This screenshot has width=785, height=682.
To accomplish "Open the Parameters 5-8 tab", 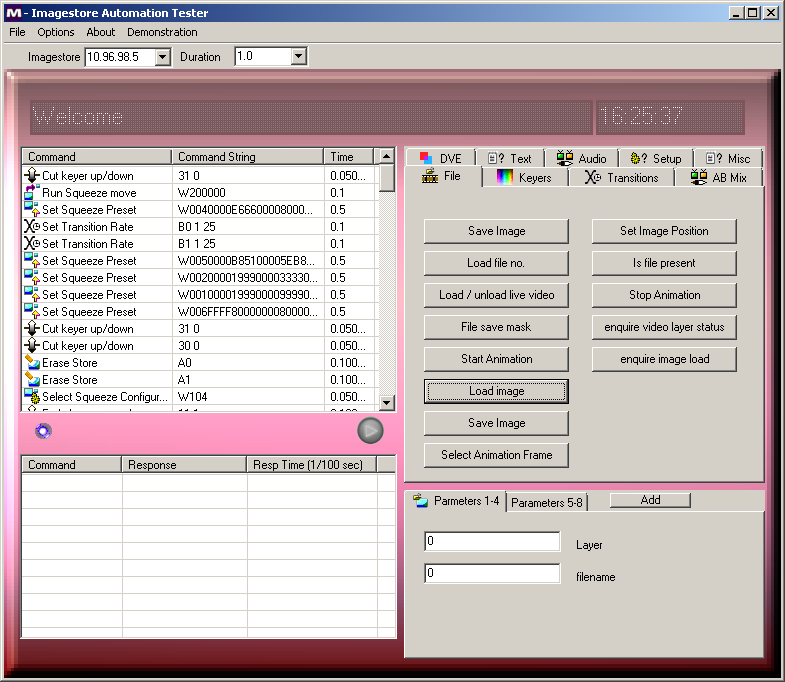I will pos(547,503).
